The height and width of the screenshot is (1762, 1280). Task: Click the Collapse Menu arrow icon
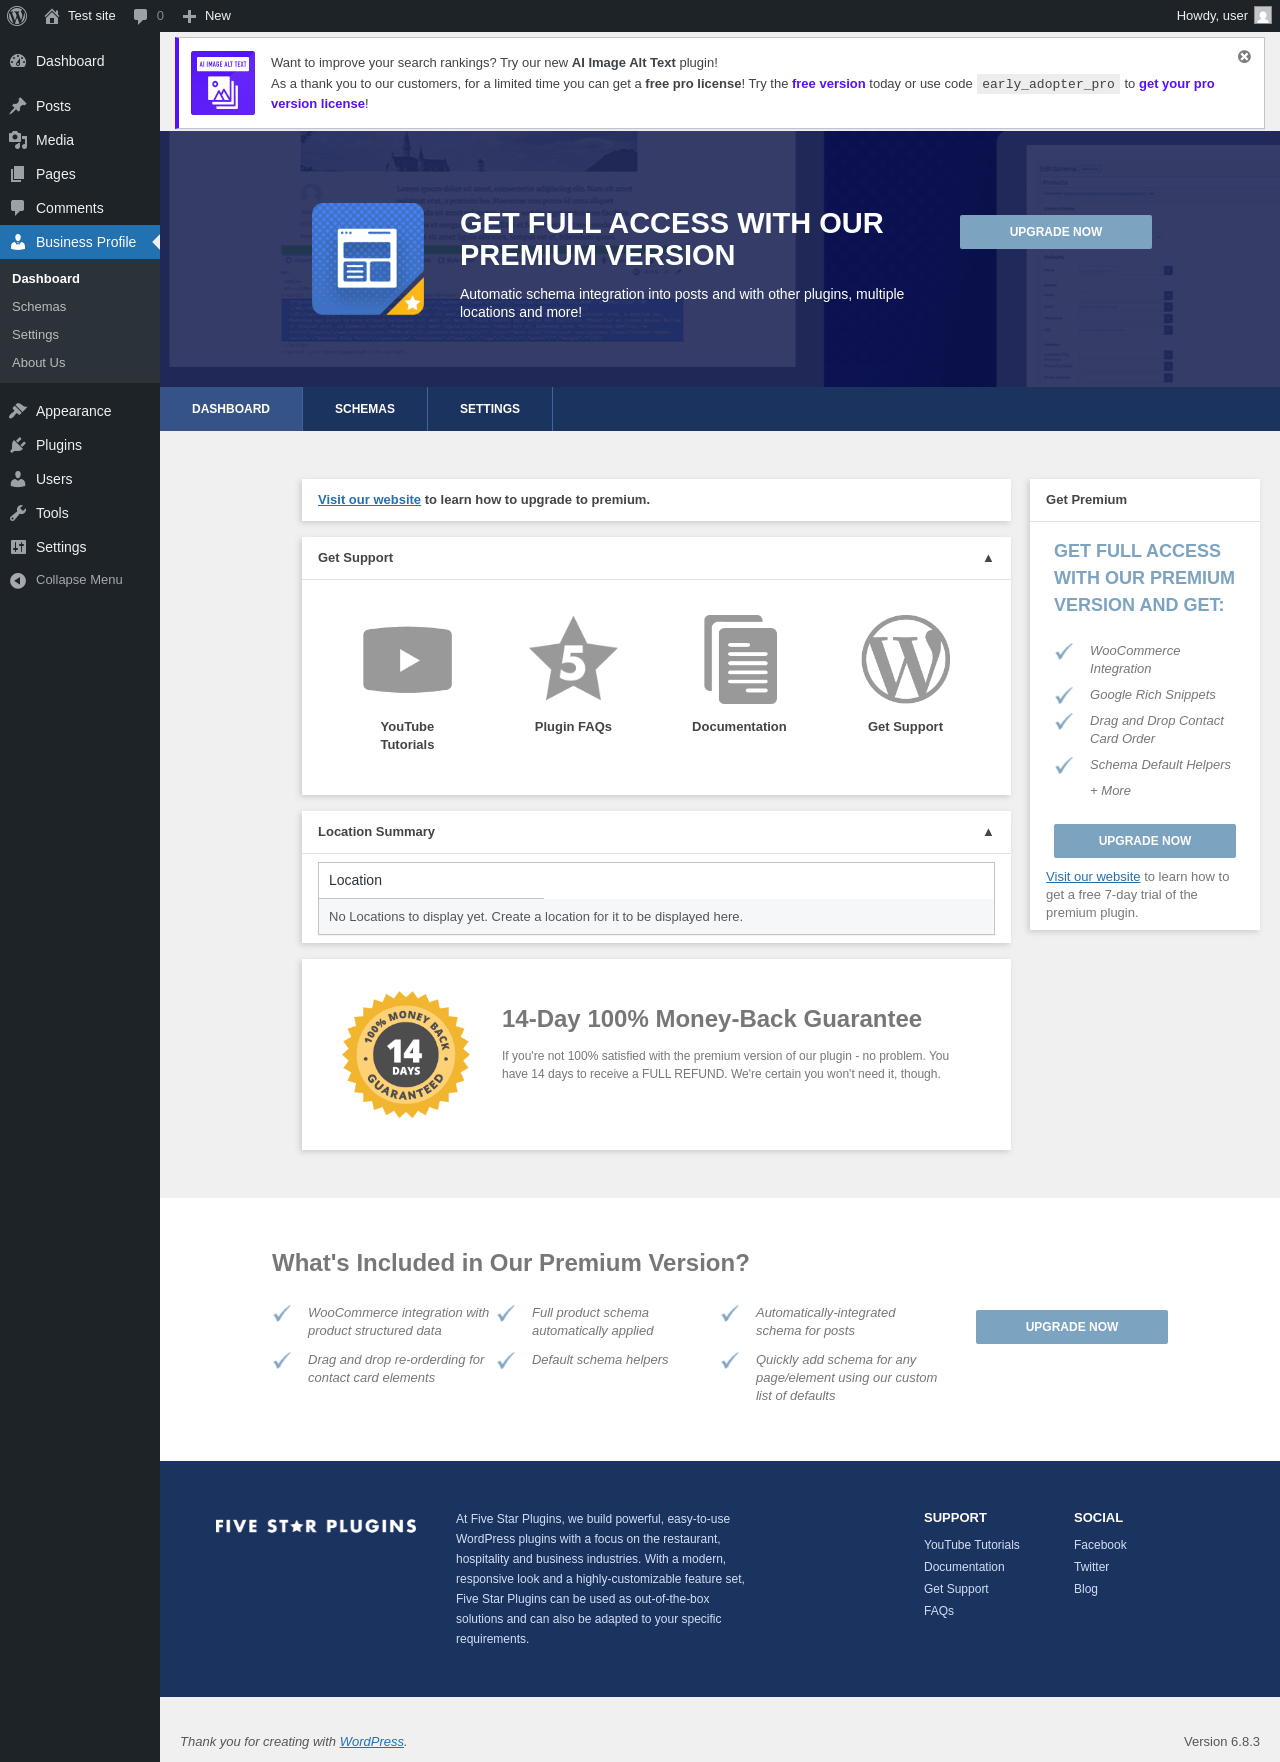click(x=18, y=581)
